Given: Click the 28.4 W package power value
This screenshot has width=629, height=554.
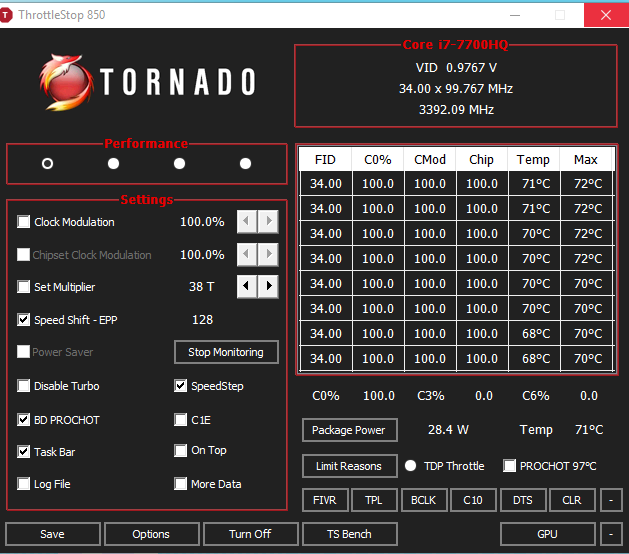Looking at the screenshot, I should click(x=448, y=430).
